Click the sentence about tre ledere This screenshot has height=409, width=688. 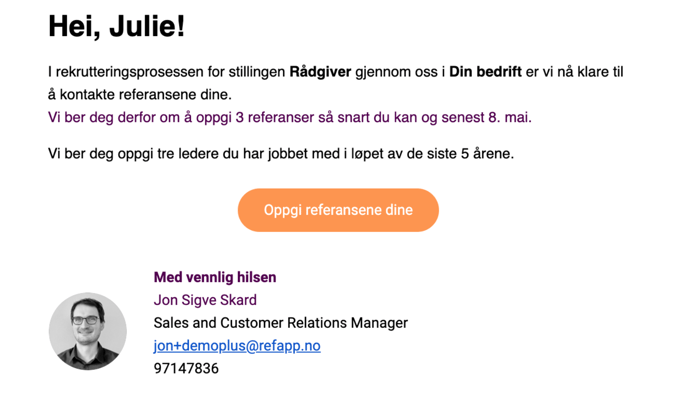click(281, 154)
